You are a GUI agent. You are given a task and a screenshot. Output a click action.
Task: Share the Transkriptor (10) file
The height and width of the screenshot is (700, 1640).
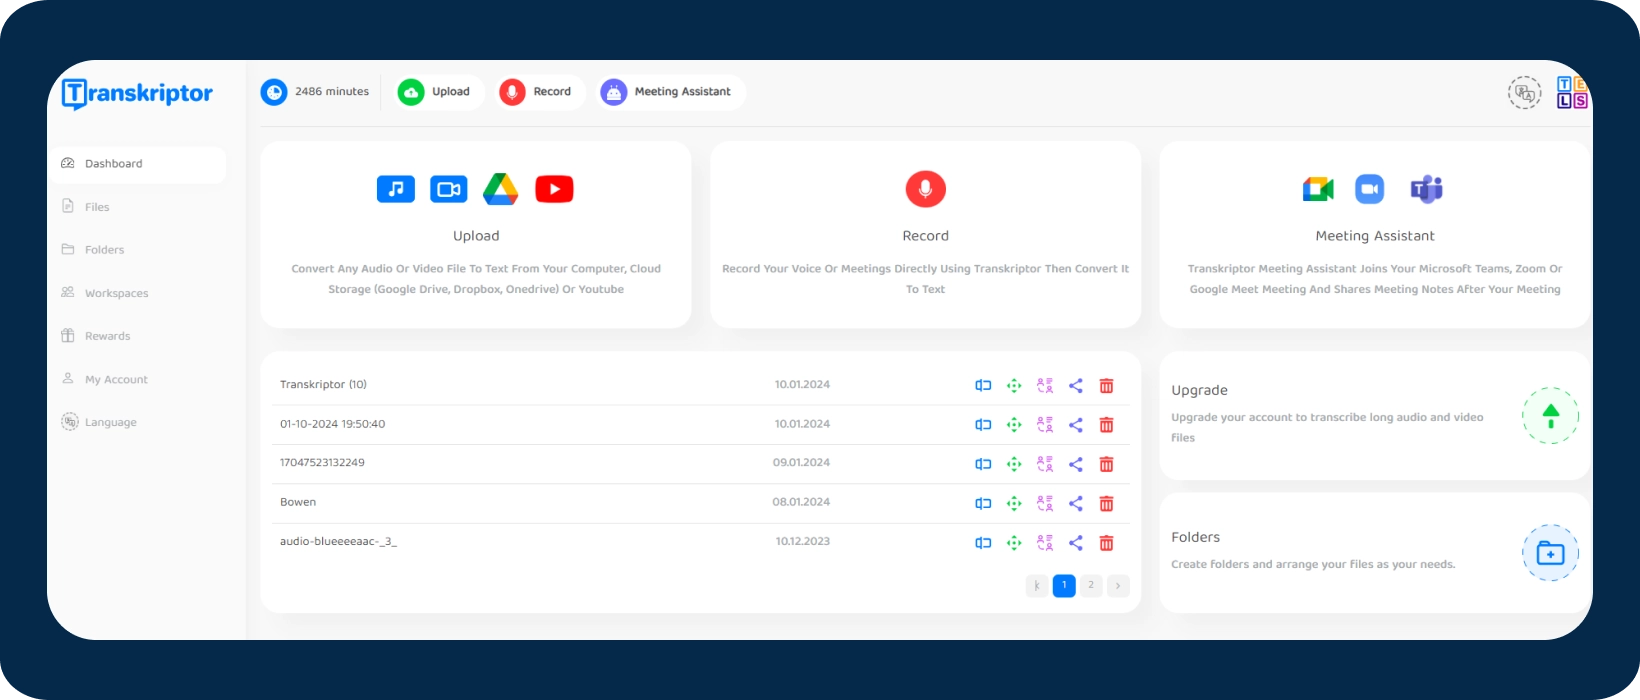tap(1076, 386)
